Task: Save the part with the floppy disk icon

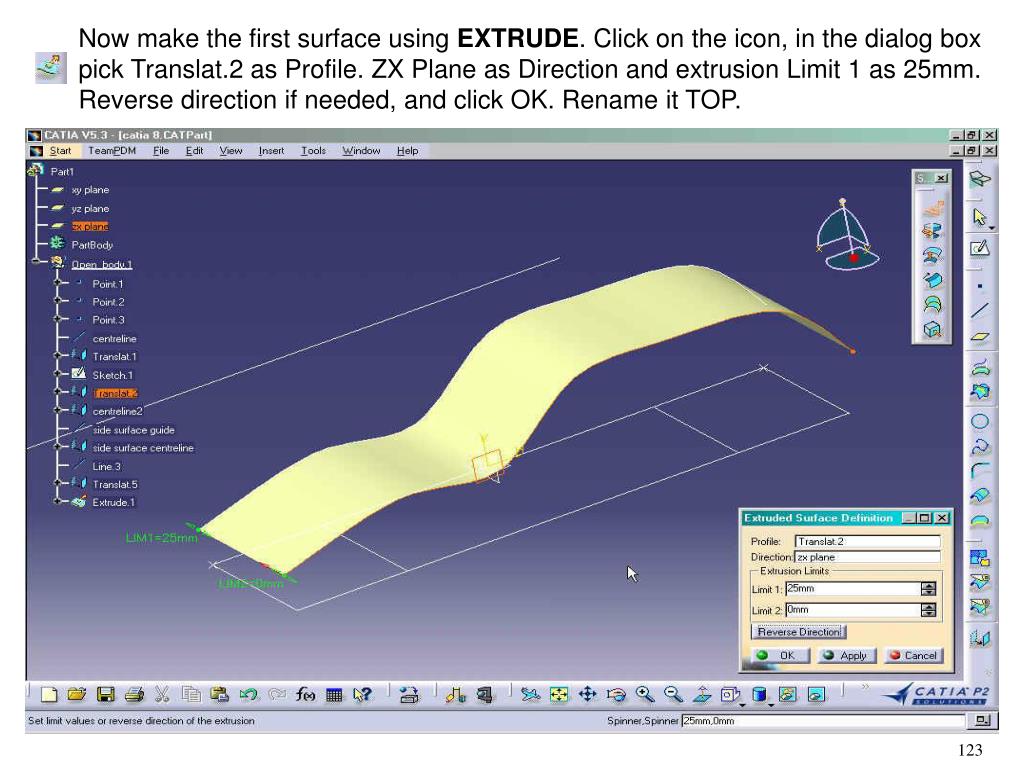Action: click(x=105, y=695)
